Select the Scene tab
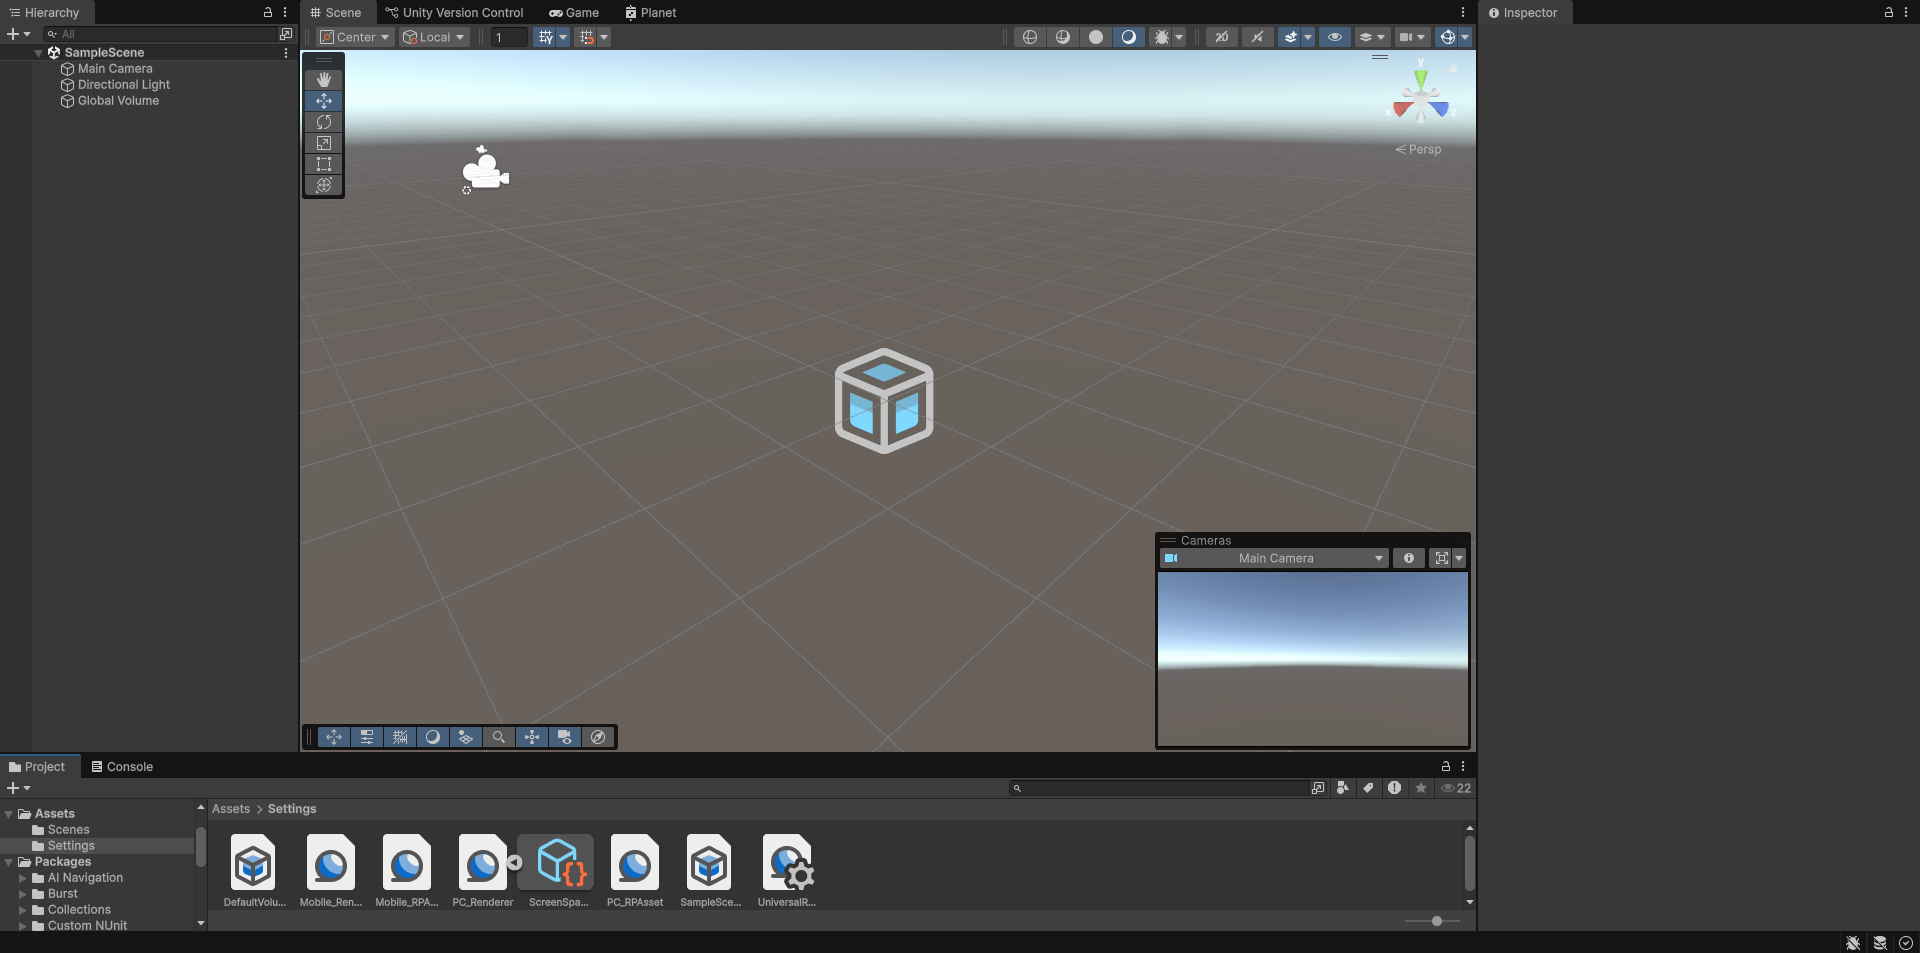Viewport: 1920px width, 953px height. [336, 13]
